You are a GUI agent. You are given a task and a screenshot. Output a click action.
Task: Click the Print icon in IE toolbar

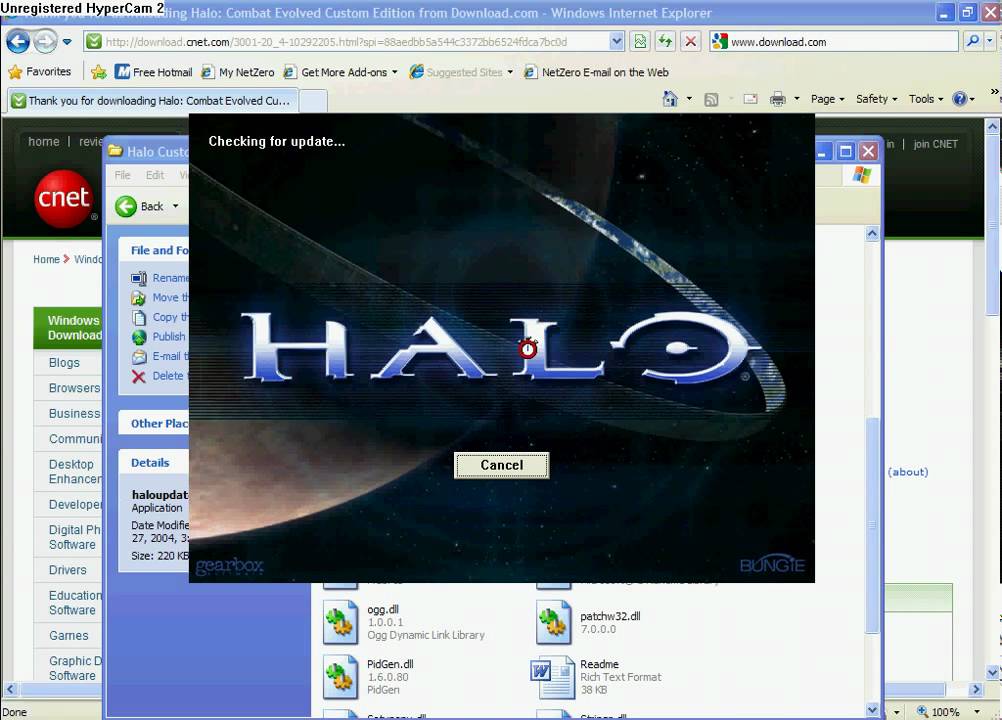click(778, 99)
